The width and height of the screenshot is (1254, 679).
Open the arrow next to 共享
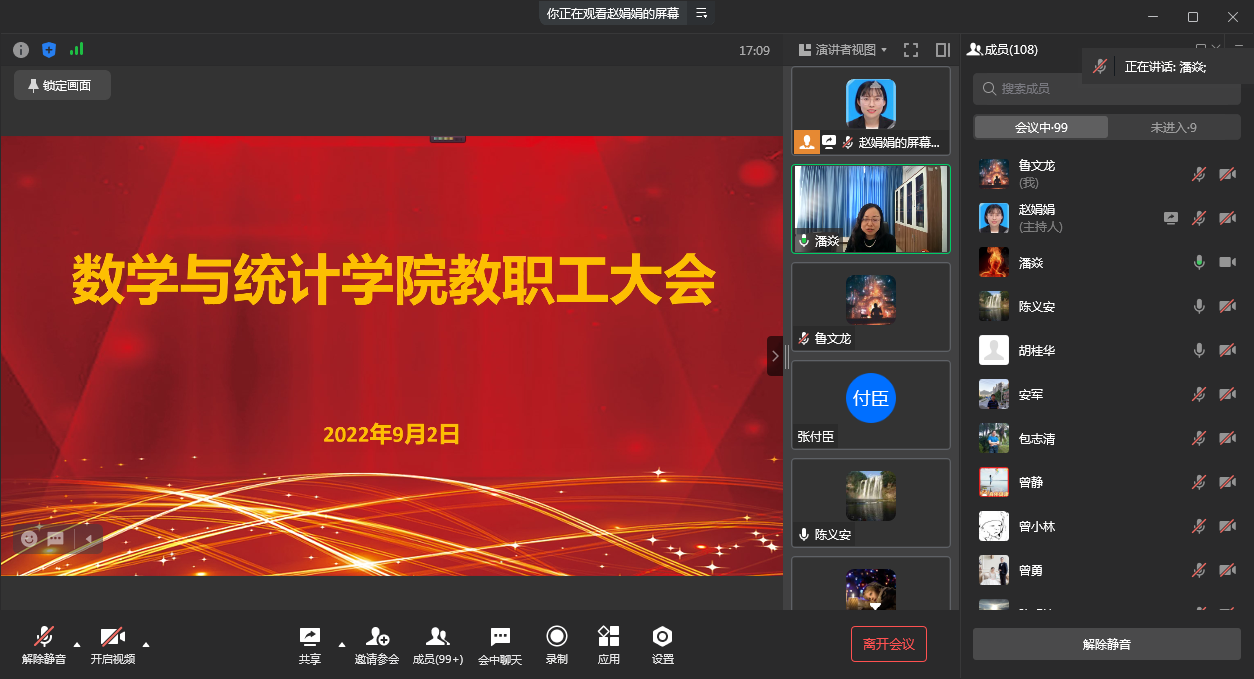[x=341, y=644]
